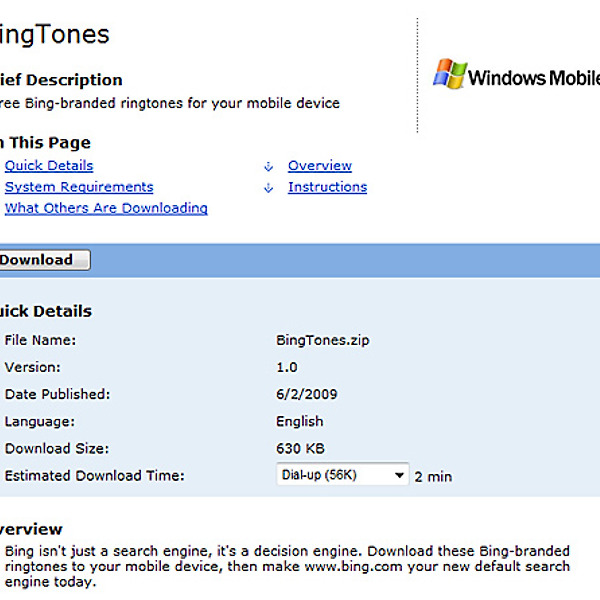Viewport: 600px width, 600px height.
Task: Click the 2 min estimated time text
Action: pyautogui.click(x=433, y=476)
